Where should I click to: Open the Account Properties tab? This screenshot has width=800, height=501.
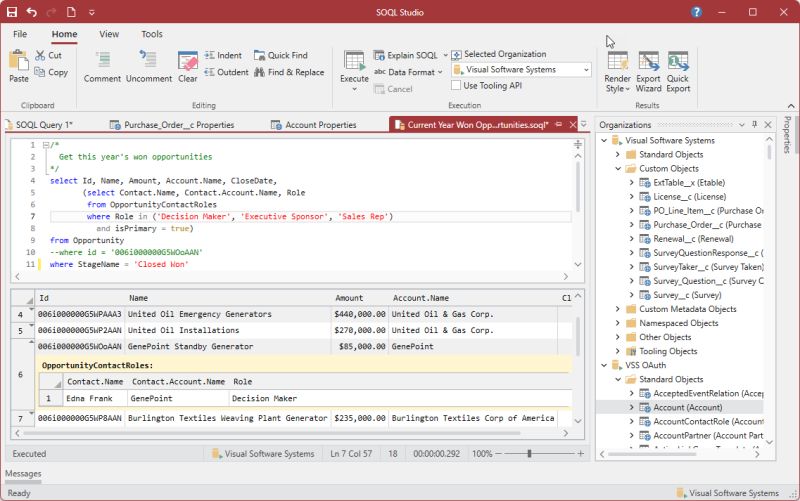(x=314, y=124)
